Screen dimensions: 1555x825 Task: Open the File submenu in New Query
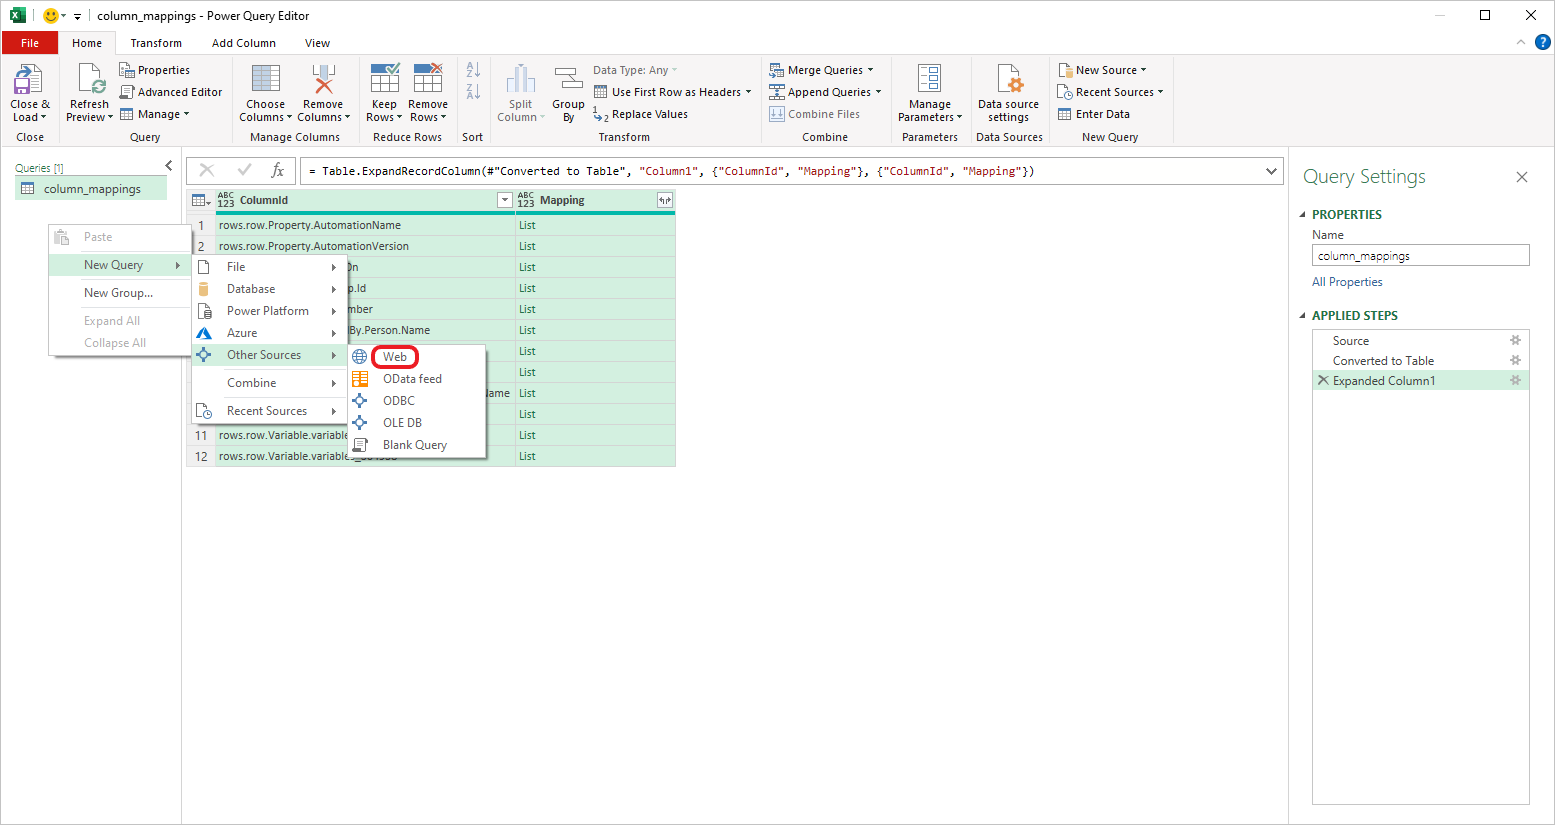269,267
